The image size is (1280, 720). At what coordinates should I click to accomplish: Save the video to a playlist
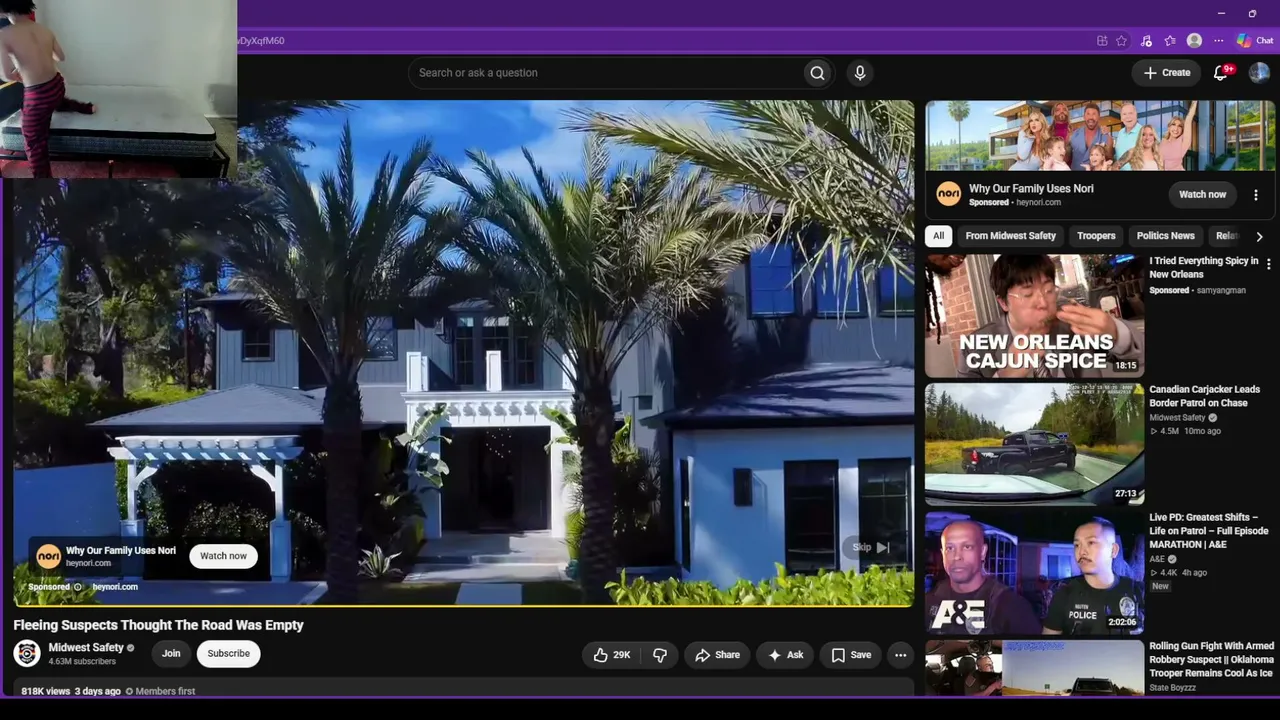[851, 655]
